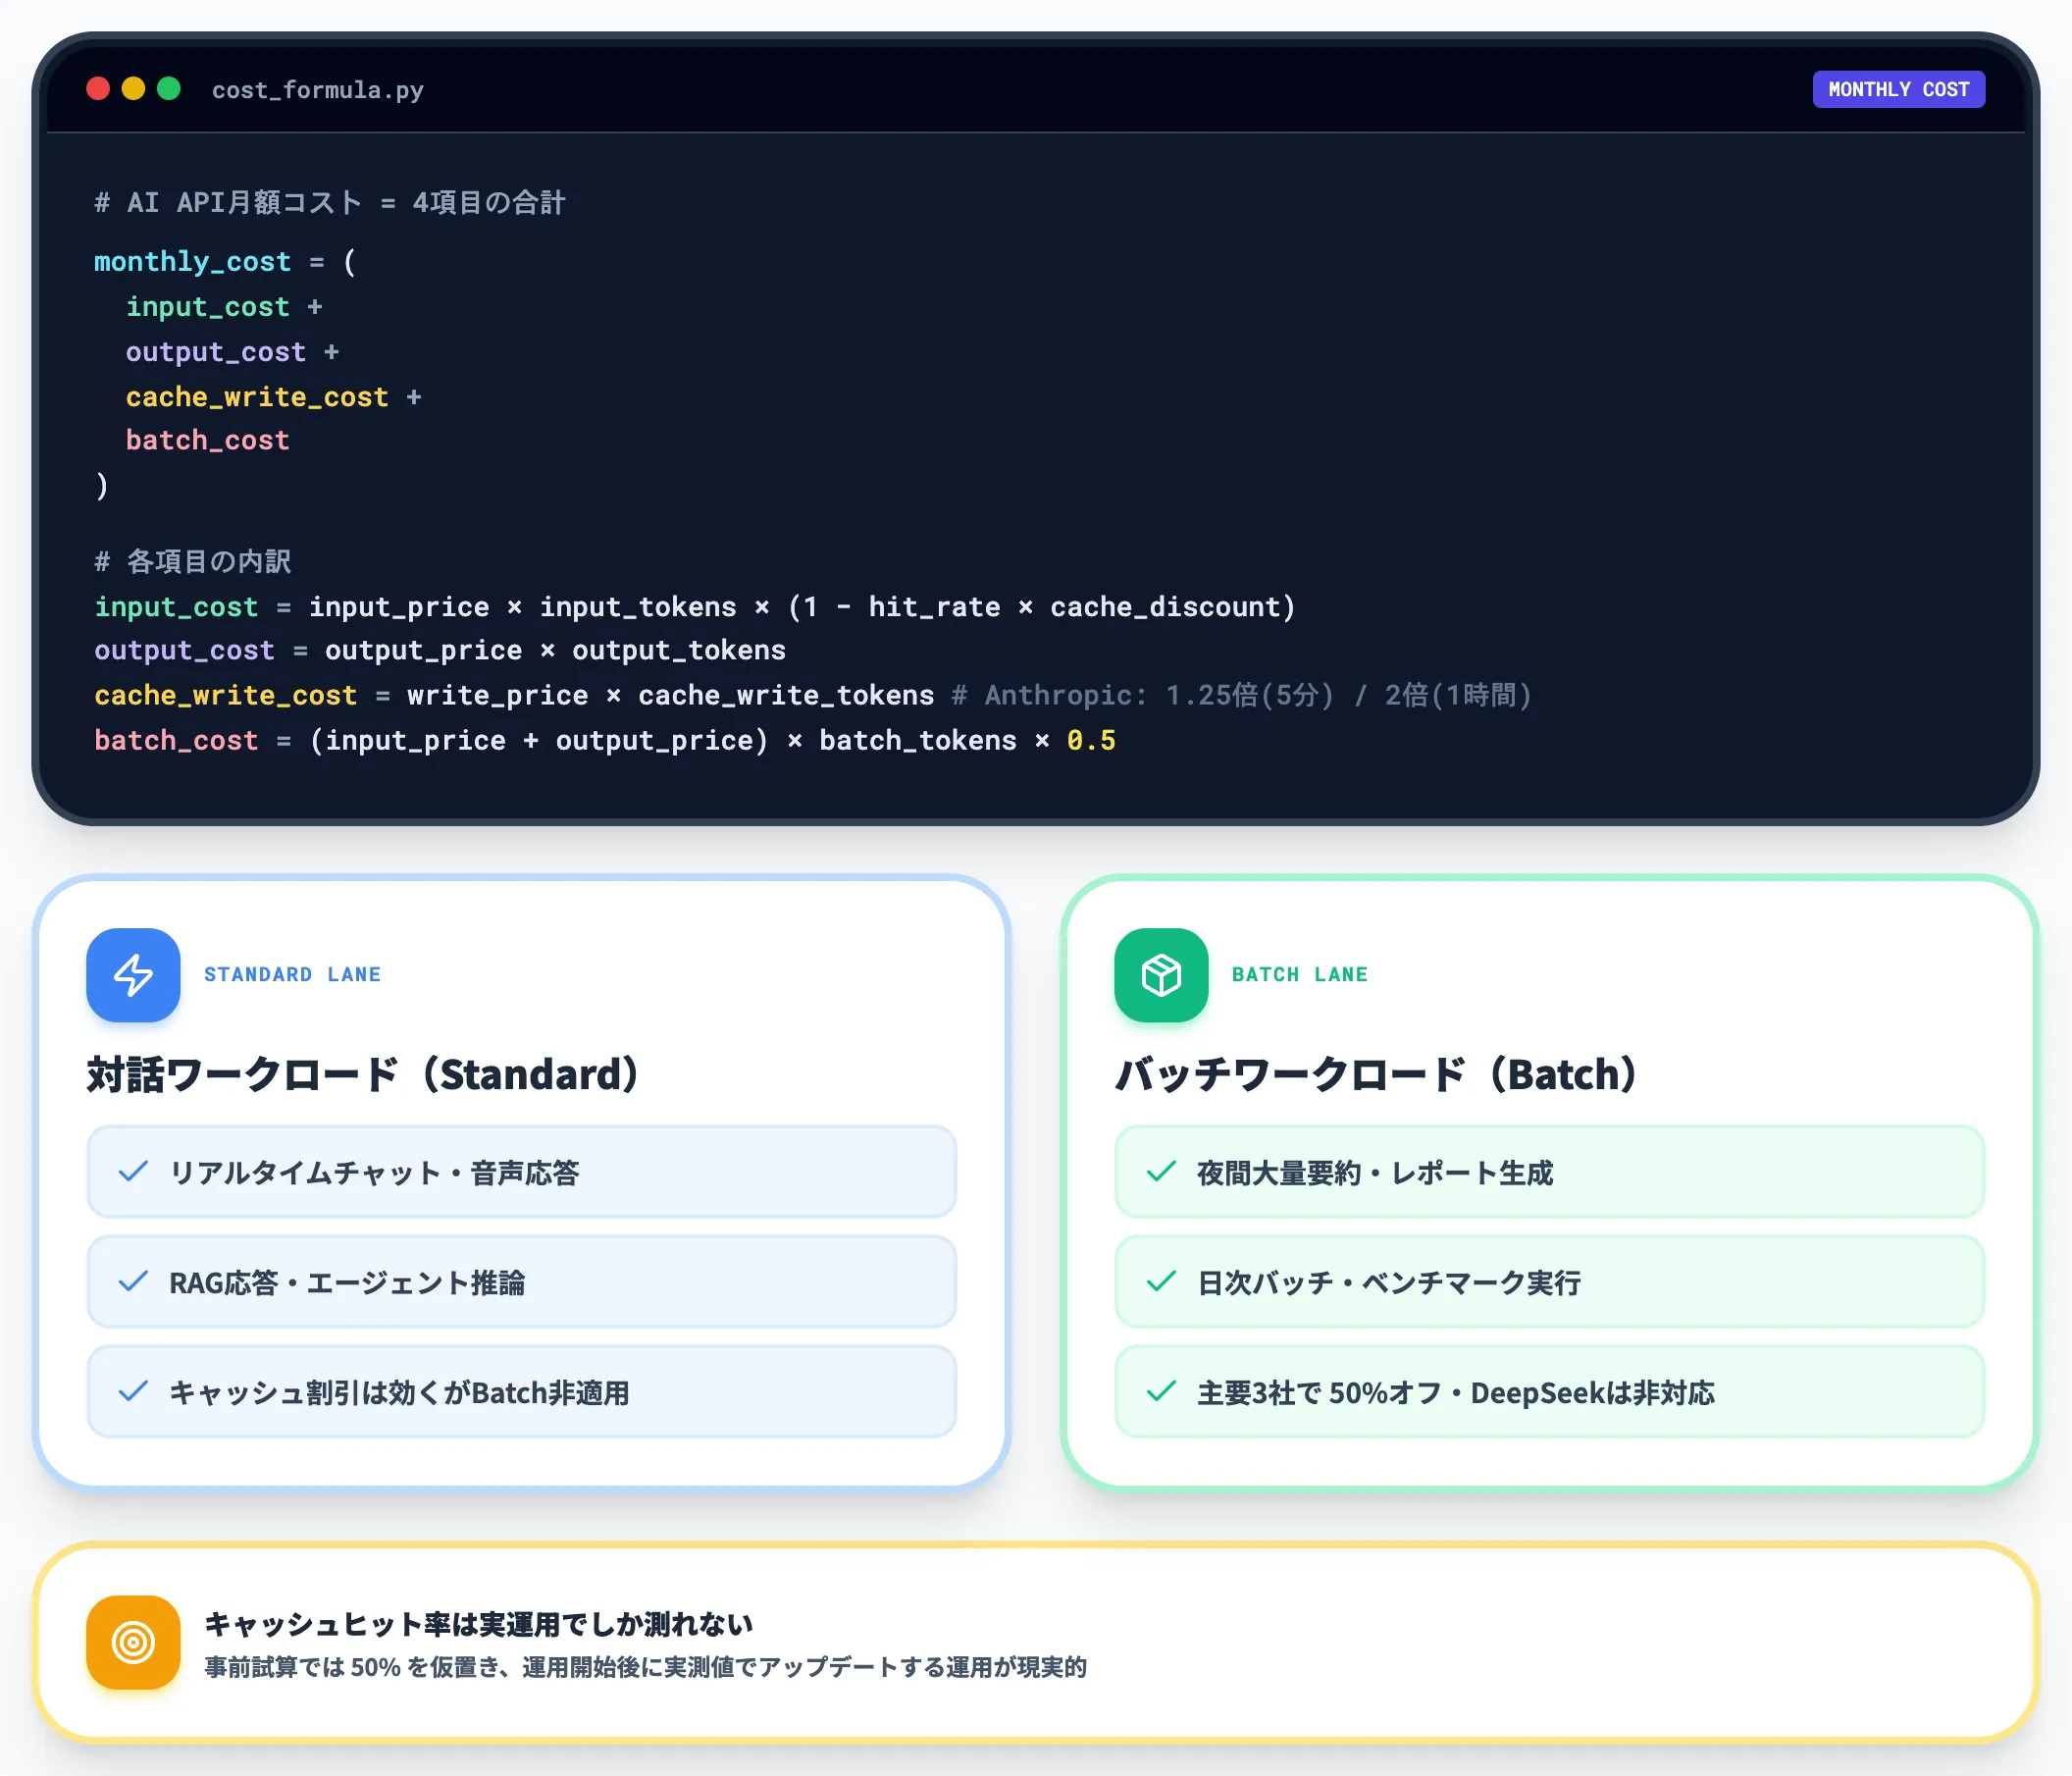Screen dimensions: 2072x1776
Task: Click the red close dot in code window
Action: tap(98, 89)
